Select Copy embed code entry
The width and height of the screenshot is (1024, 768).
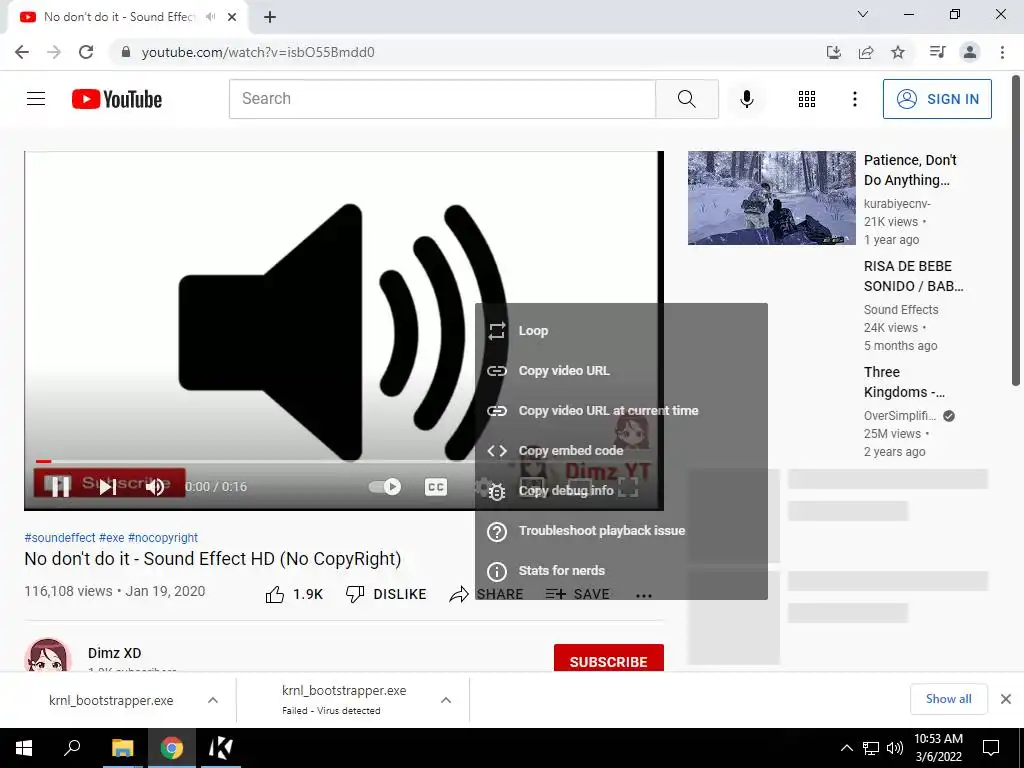click(621, 451)
